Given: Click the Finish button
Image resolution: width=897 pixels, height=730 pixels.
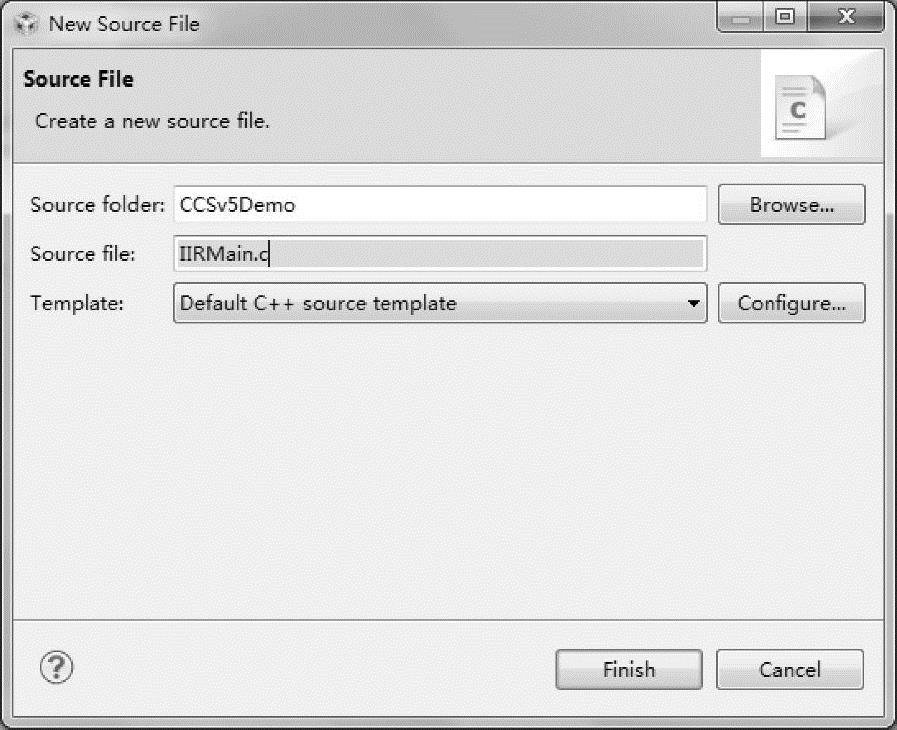Looking at the screenshot, I should point(628,670).
